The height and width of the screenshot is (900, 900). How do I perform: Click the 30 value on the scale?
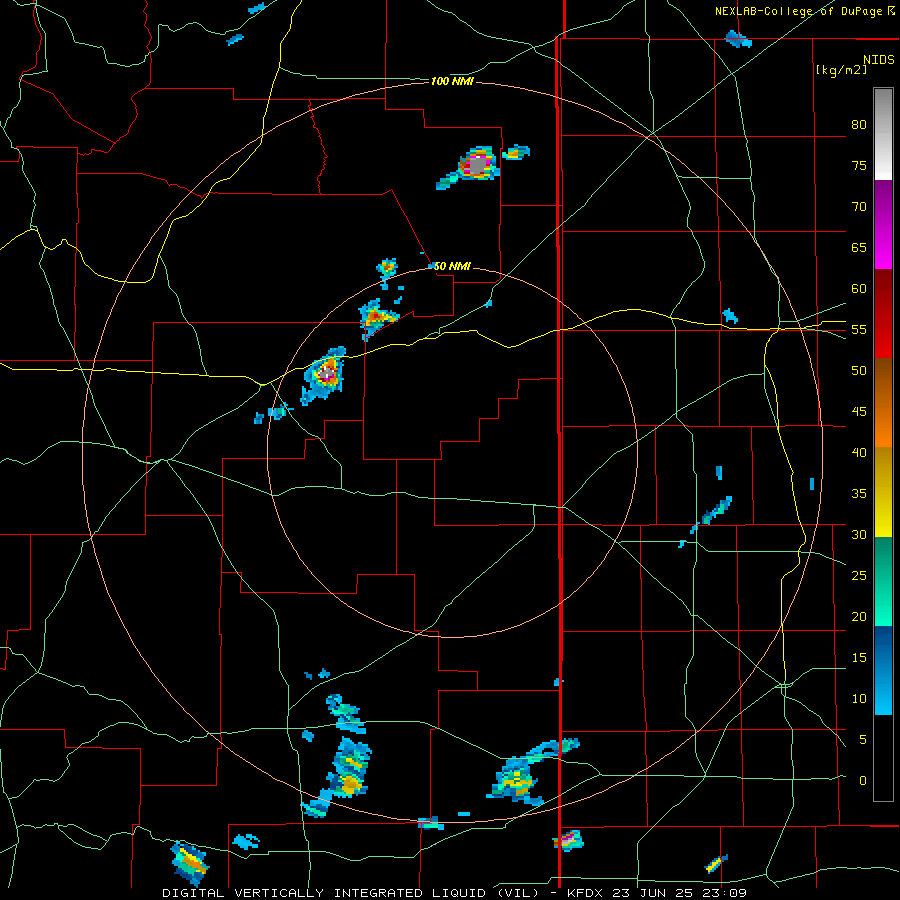pos(859,534)
